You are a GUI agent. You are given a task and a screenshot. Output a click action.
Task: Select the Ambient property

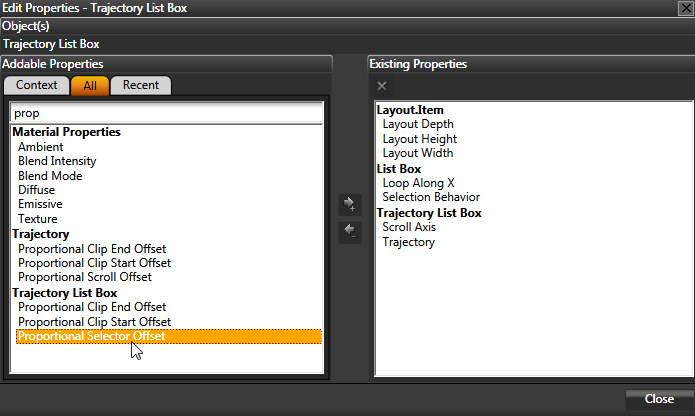tap(41, 147)
